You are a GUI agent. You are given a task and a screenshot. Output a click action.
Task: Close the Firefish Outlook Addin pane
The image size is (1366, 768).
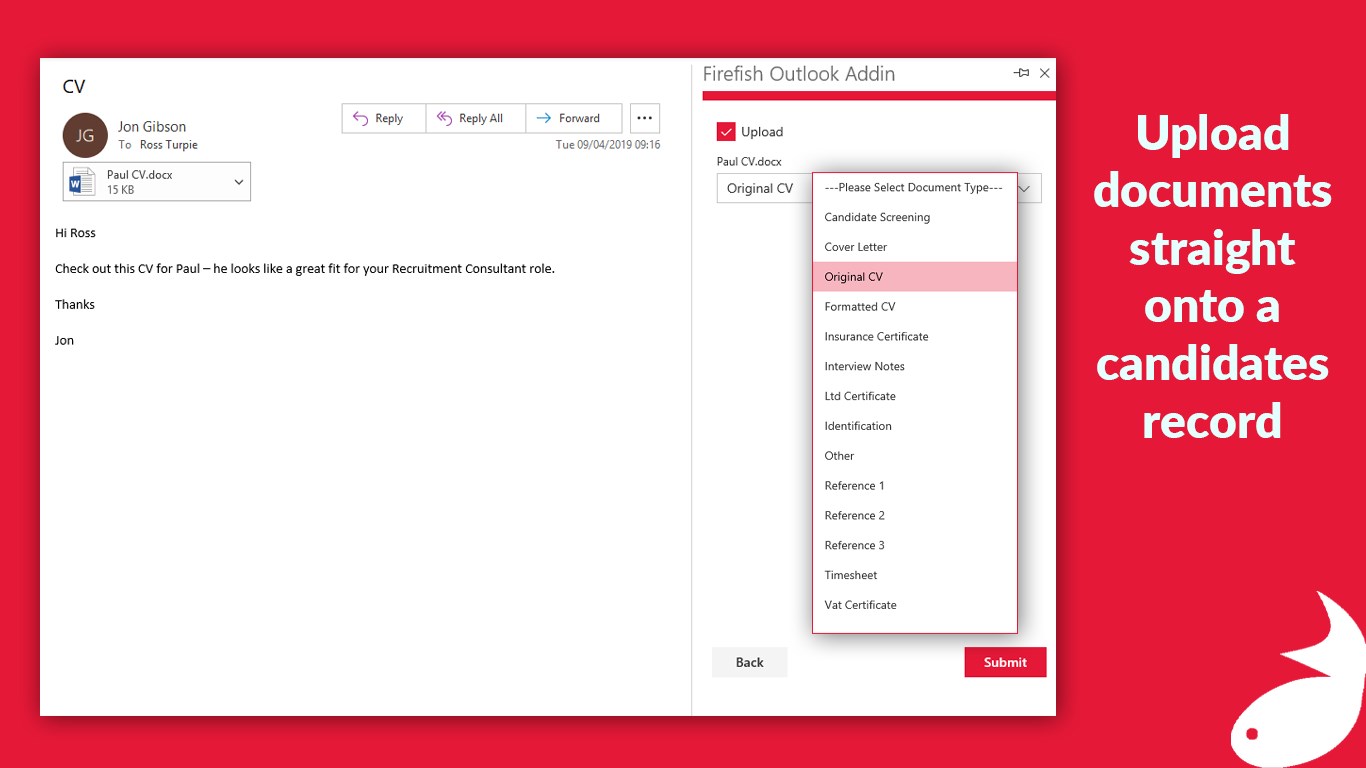tap(1045, 73)
